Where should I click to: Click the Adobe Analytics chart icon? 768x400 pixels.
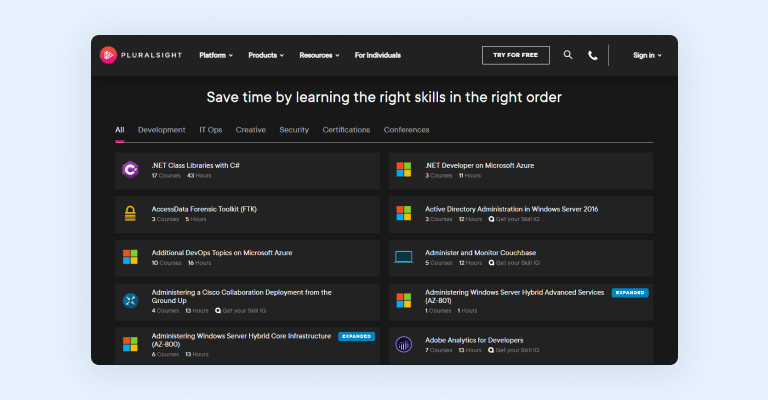tap(404, 344)
